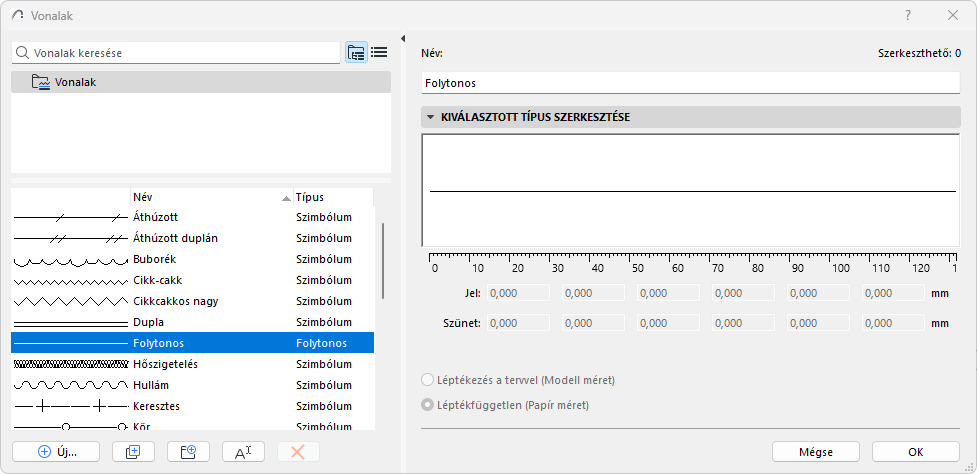Click the first Szünet value field

[x=518, y=323]
